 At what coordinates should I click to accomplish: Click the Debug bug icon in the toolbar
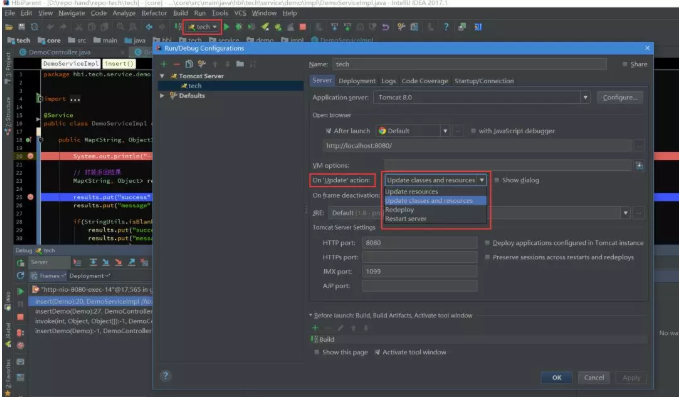coord(239,27)
